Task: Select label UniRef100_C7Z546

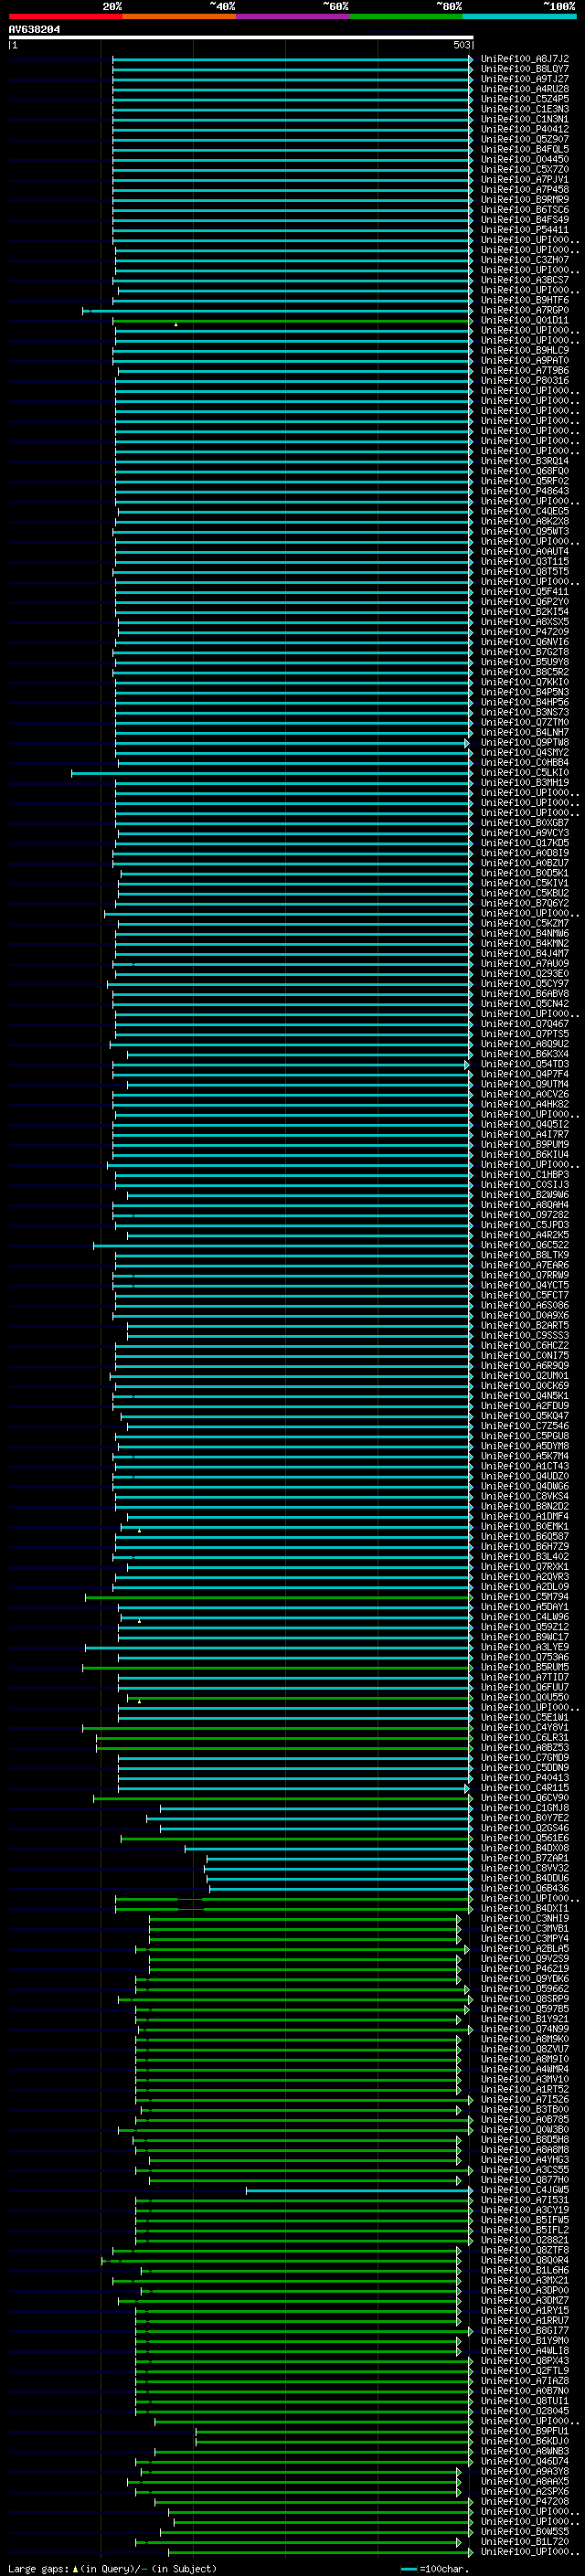Action: coord(525,1426)
